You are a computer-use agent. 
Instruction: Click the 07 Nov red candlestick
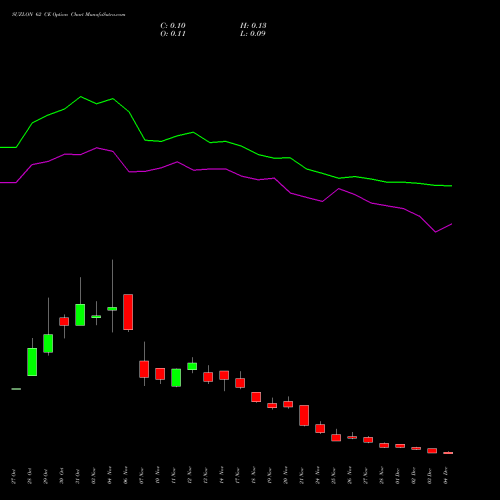tap(144, 369)
